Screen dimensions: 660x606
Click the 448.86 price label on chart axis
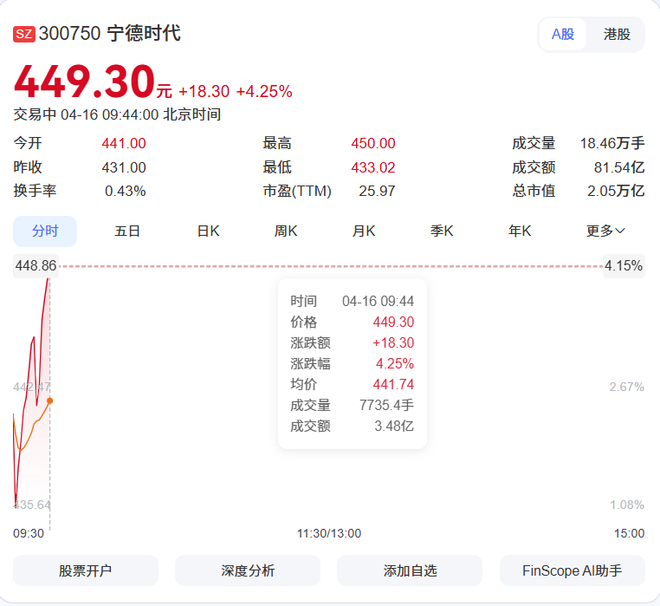pyautogui.click(x=36, y=266)
